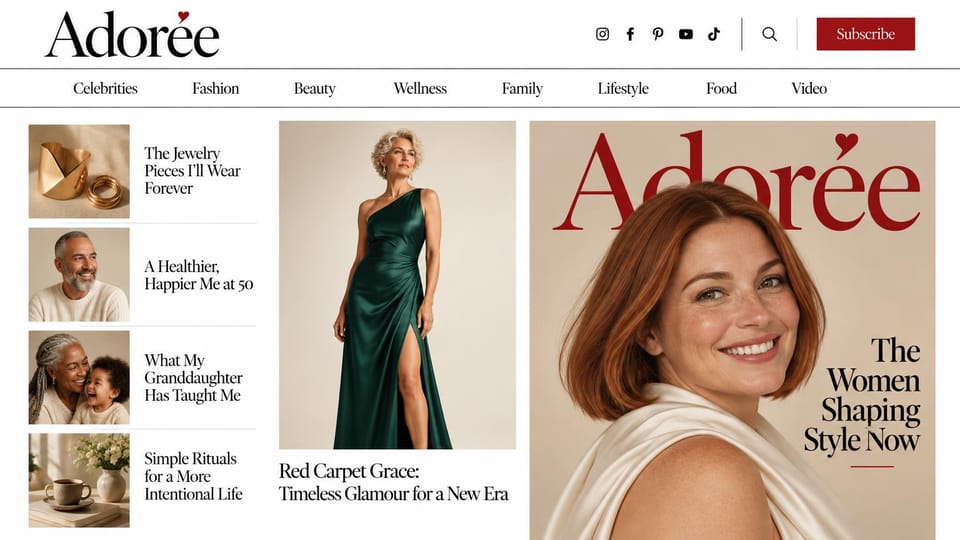The width and height of the screenshot is (960, 540).
Task: Go to the Adorée logo in header
Action: point(132,34)
